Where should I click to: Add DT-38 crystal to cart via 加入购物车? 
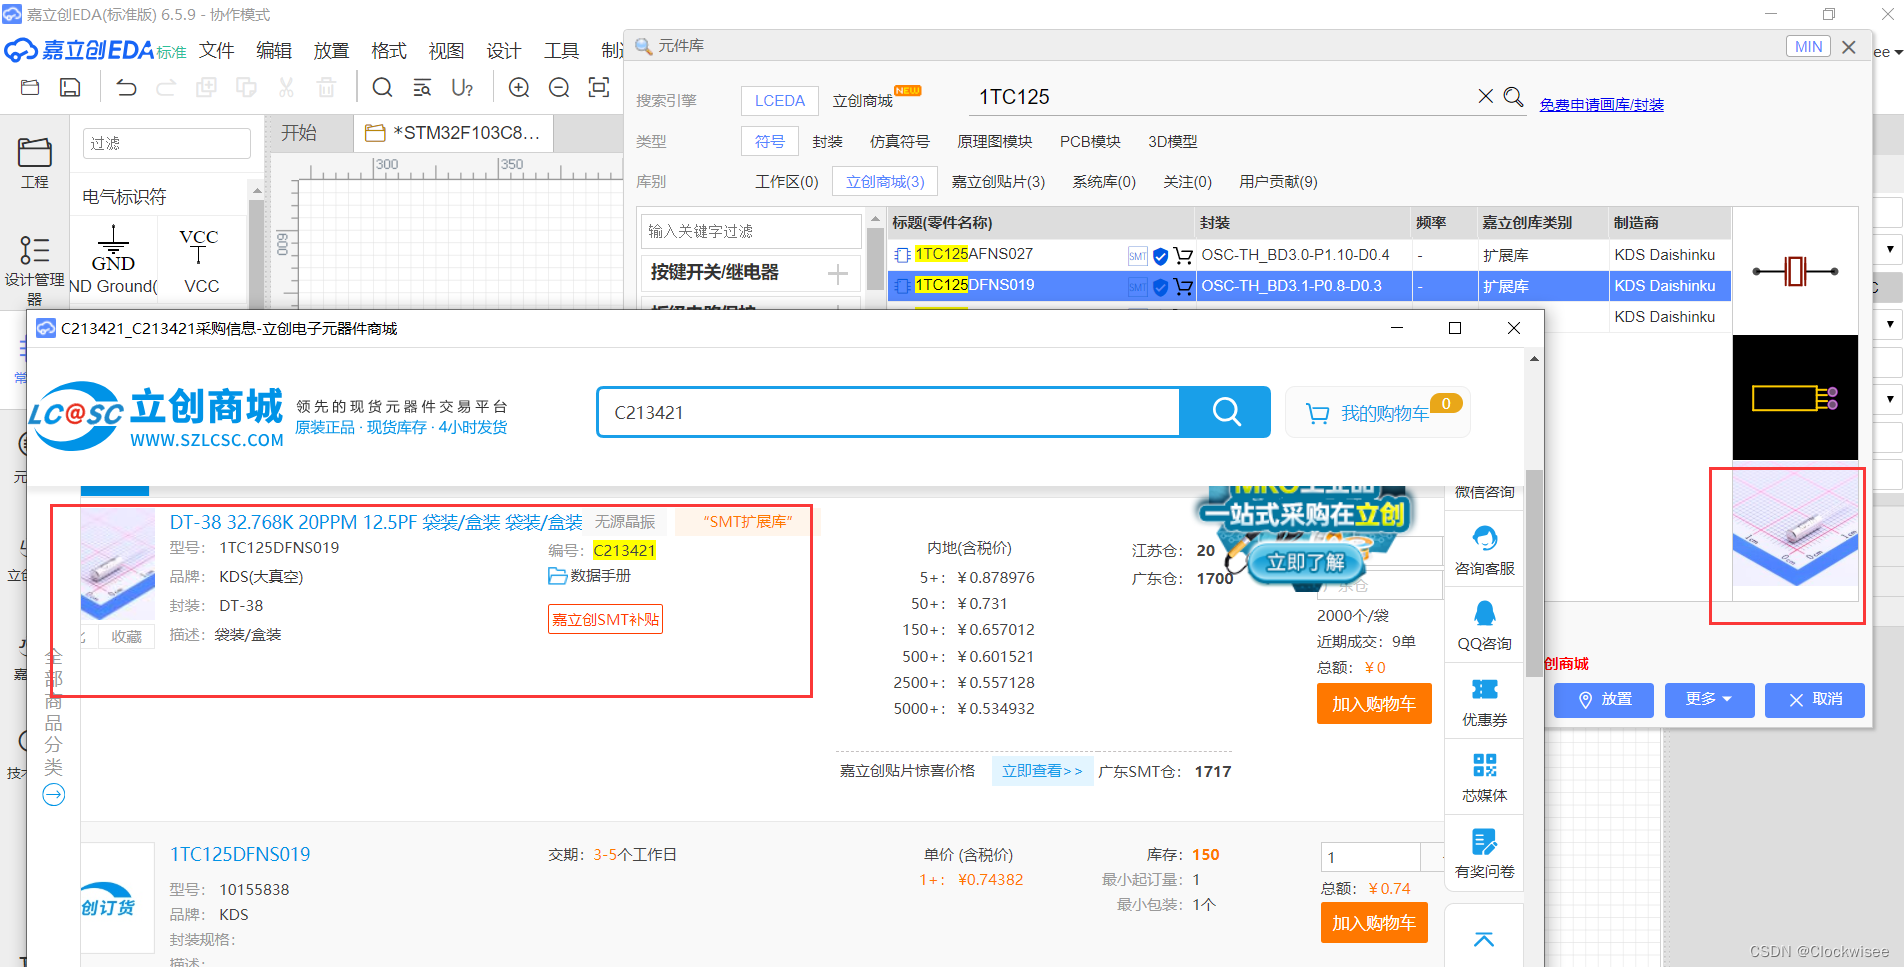1373,704
